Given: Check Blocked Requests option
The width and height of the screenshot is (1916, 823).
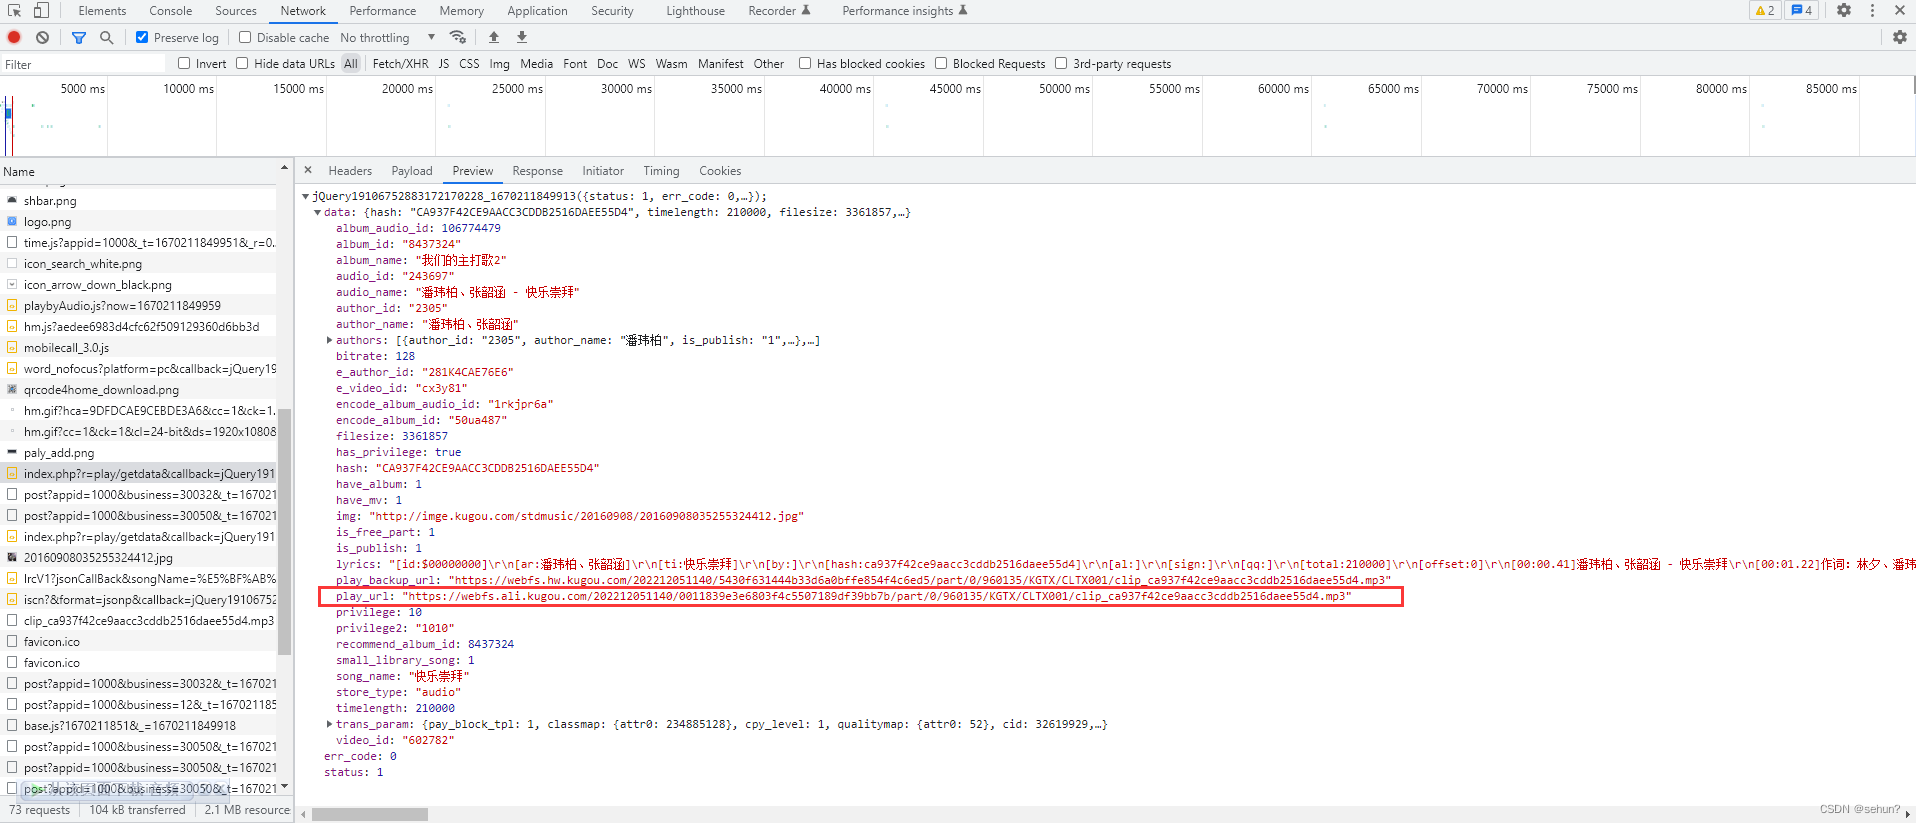Looking at the screenshot, I should tap(941, 63).
